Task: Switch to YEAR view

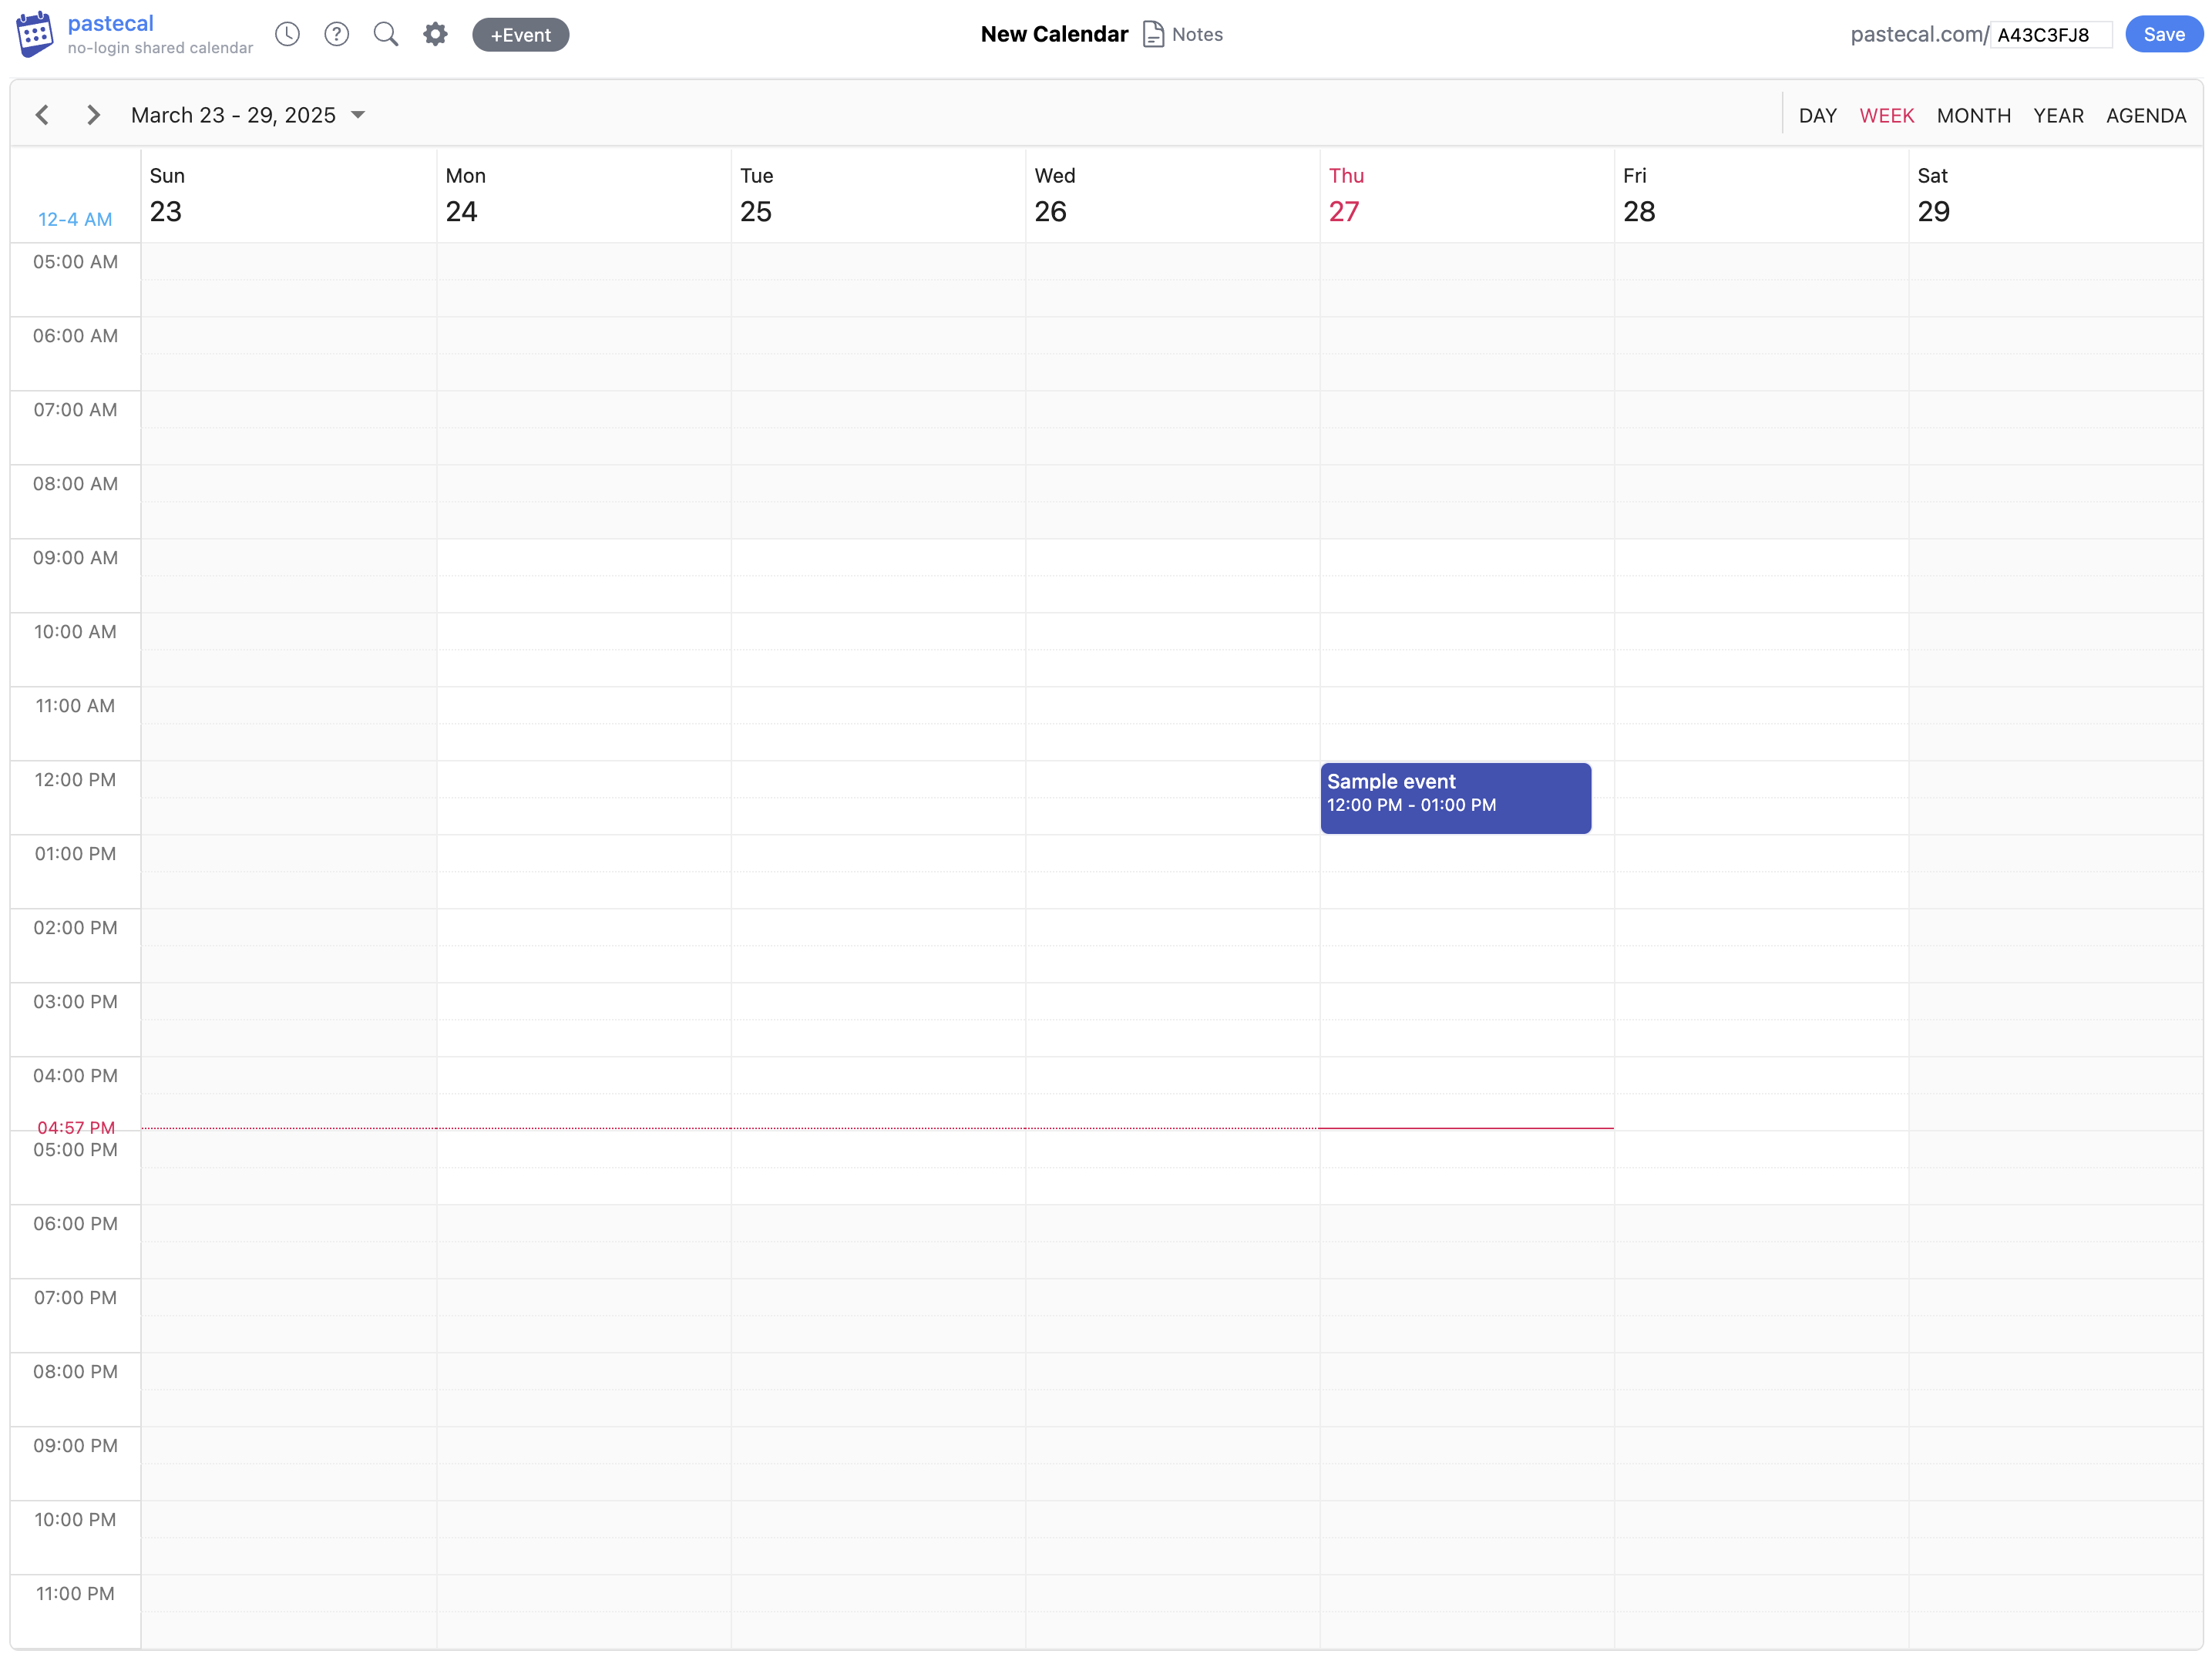Action: 2058,115
